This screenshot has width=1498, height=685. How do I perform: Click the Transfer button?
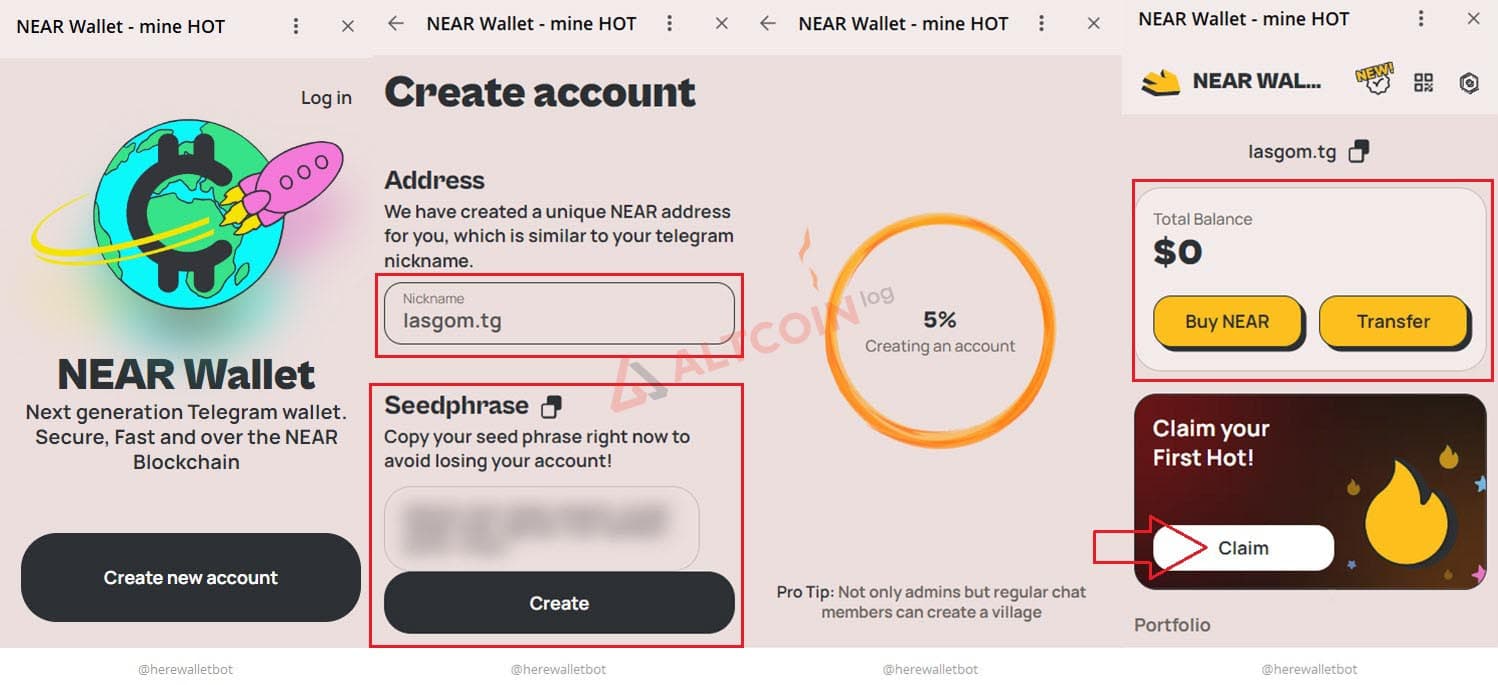point(1394,322)
